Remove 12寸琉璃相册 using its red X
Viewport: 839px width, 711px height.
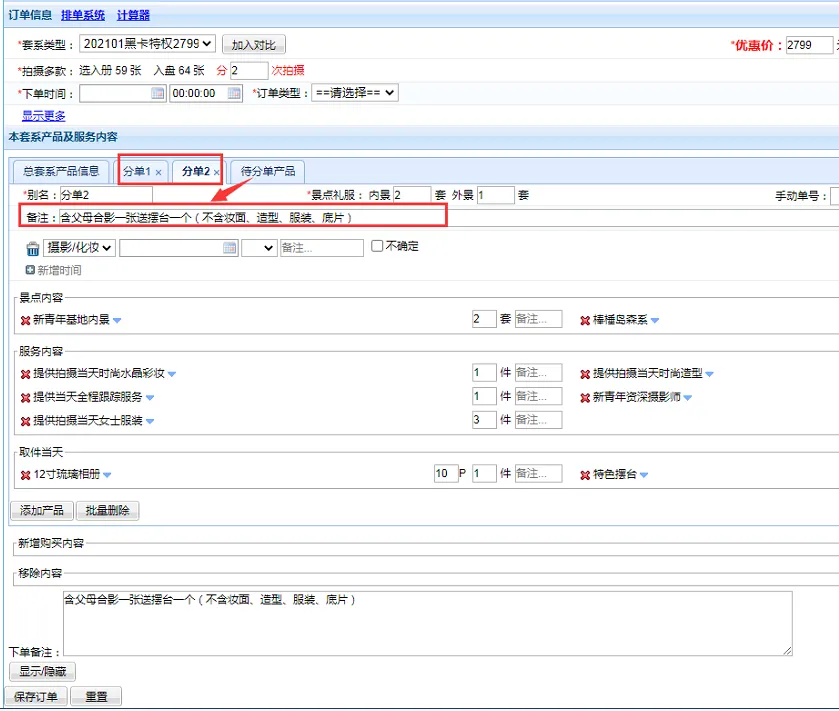pos(25,475)
